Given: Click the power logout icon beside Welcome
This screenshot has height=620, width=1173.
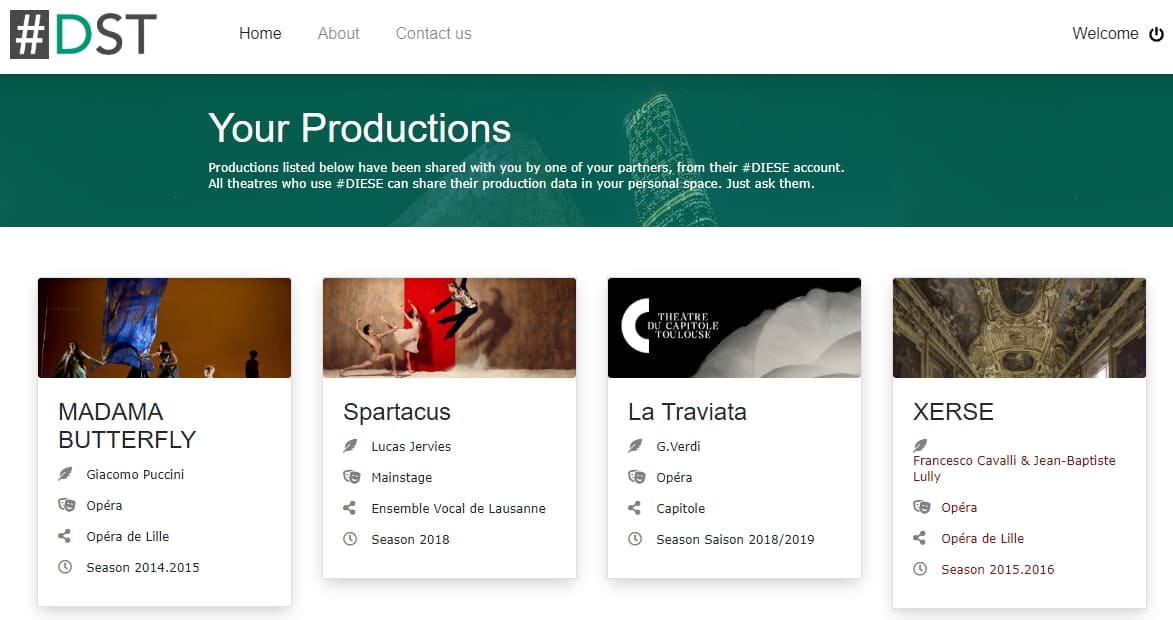Looking at the screenshot, I should click(x=1156, y=34).
